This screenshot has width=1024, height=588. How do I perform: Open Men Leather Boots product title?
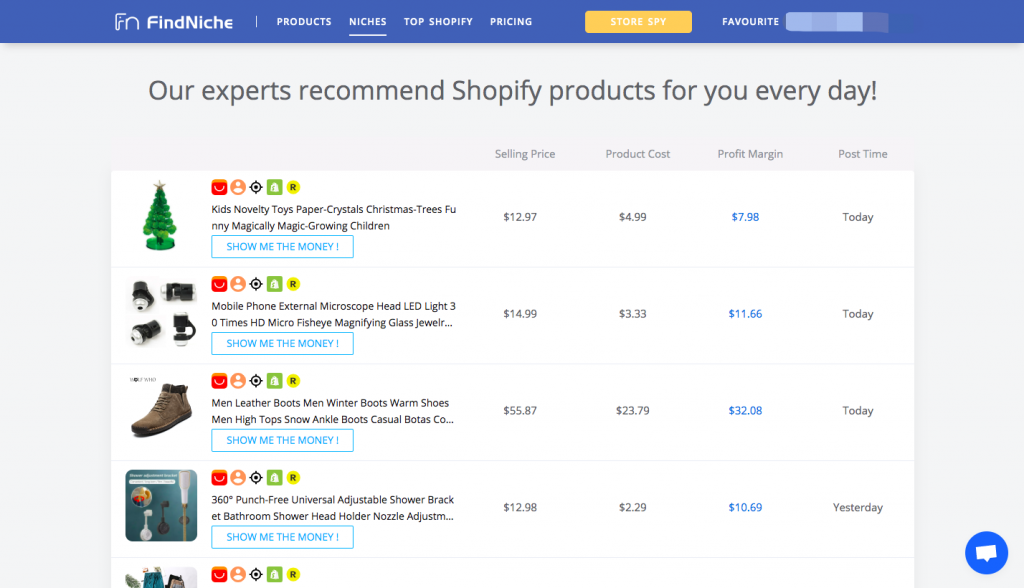(332, 411)
